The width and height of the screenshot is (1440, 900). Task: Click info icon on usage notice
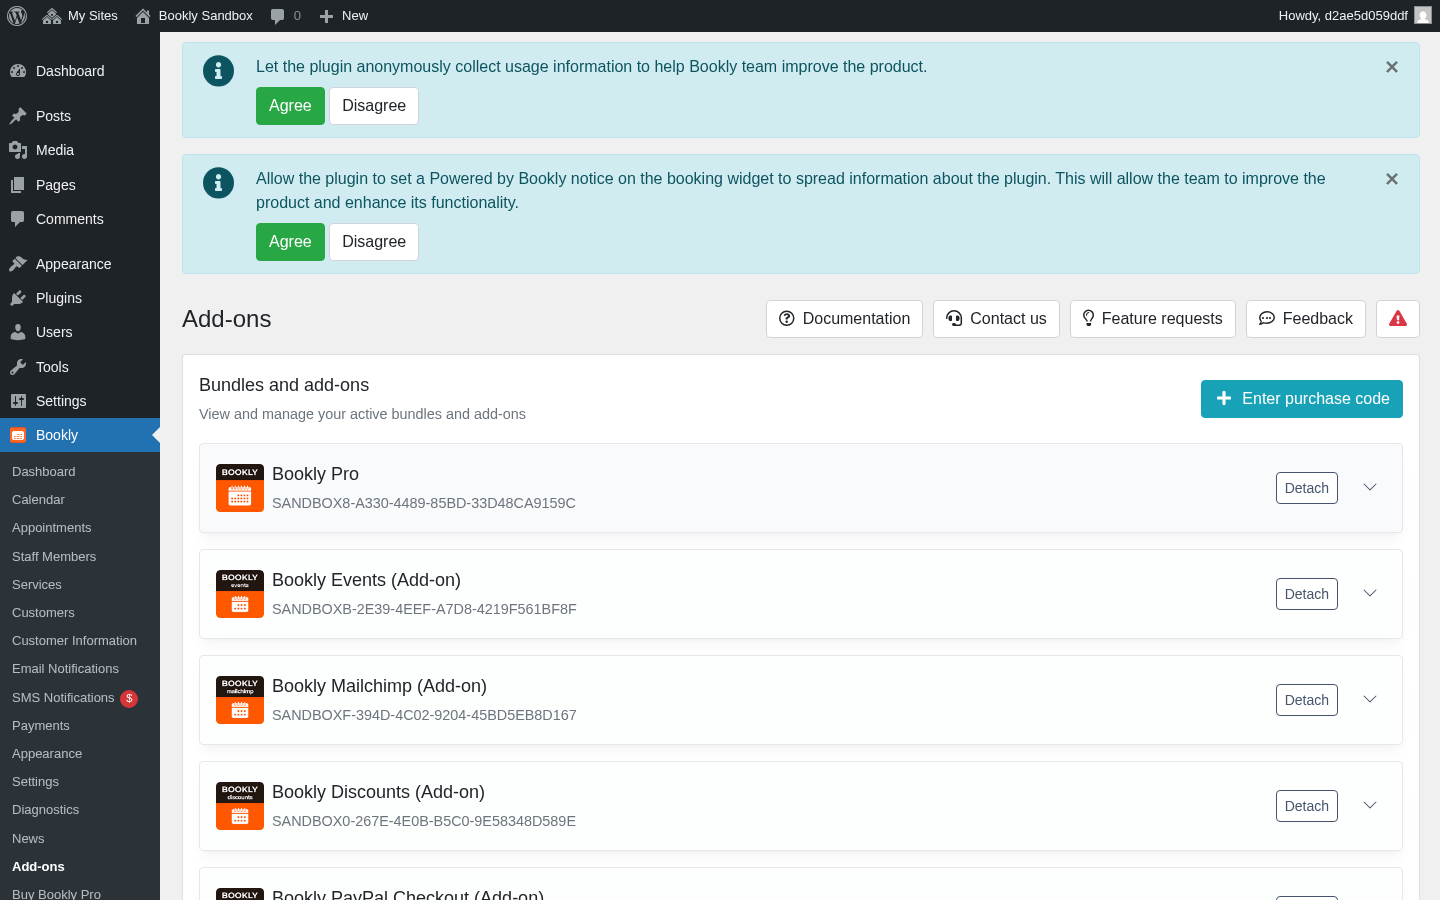pyautogui.click(x=218, y=71)
